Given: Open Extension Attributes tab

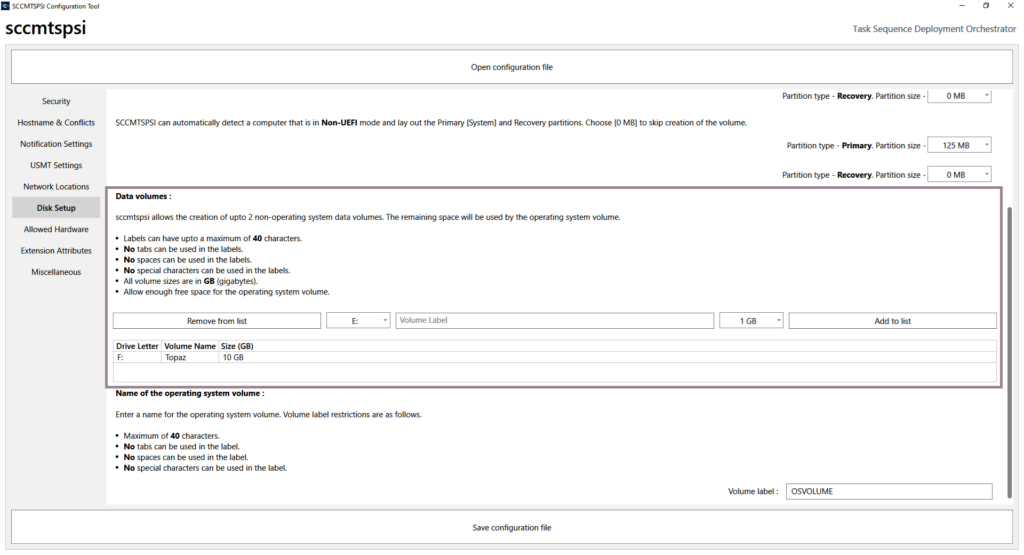Looking at the screenshot, I should 56,251.
